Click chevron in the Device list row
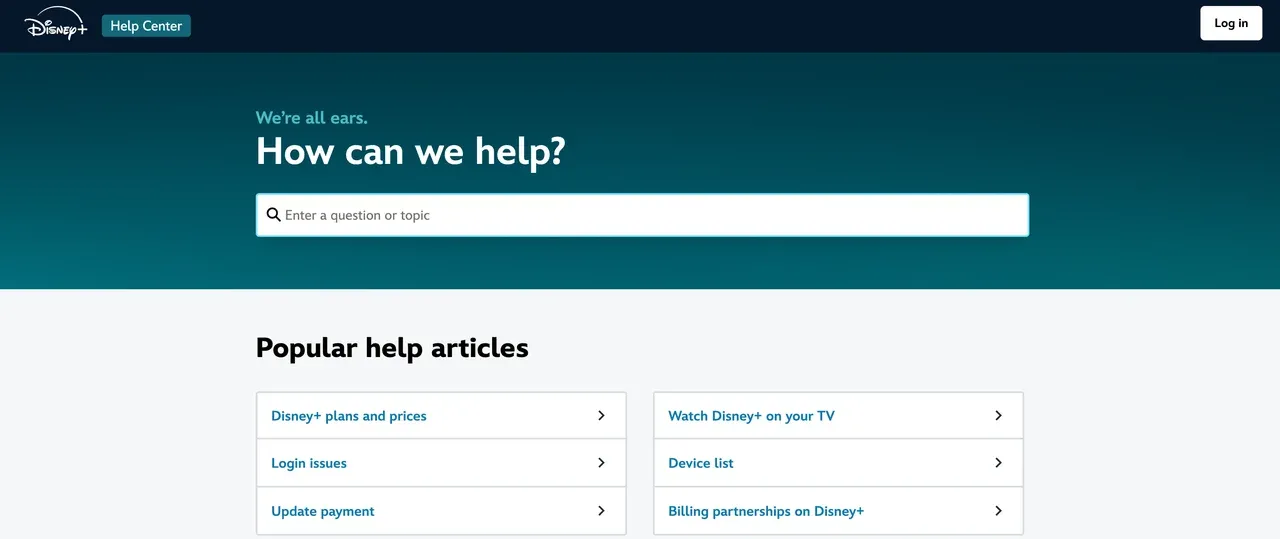The height and width of the screenshot is (539, 1280). (998, 463)
